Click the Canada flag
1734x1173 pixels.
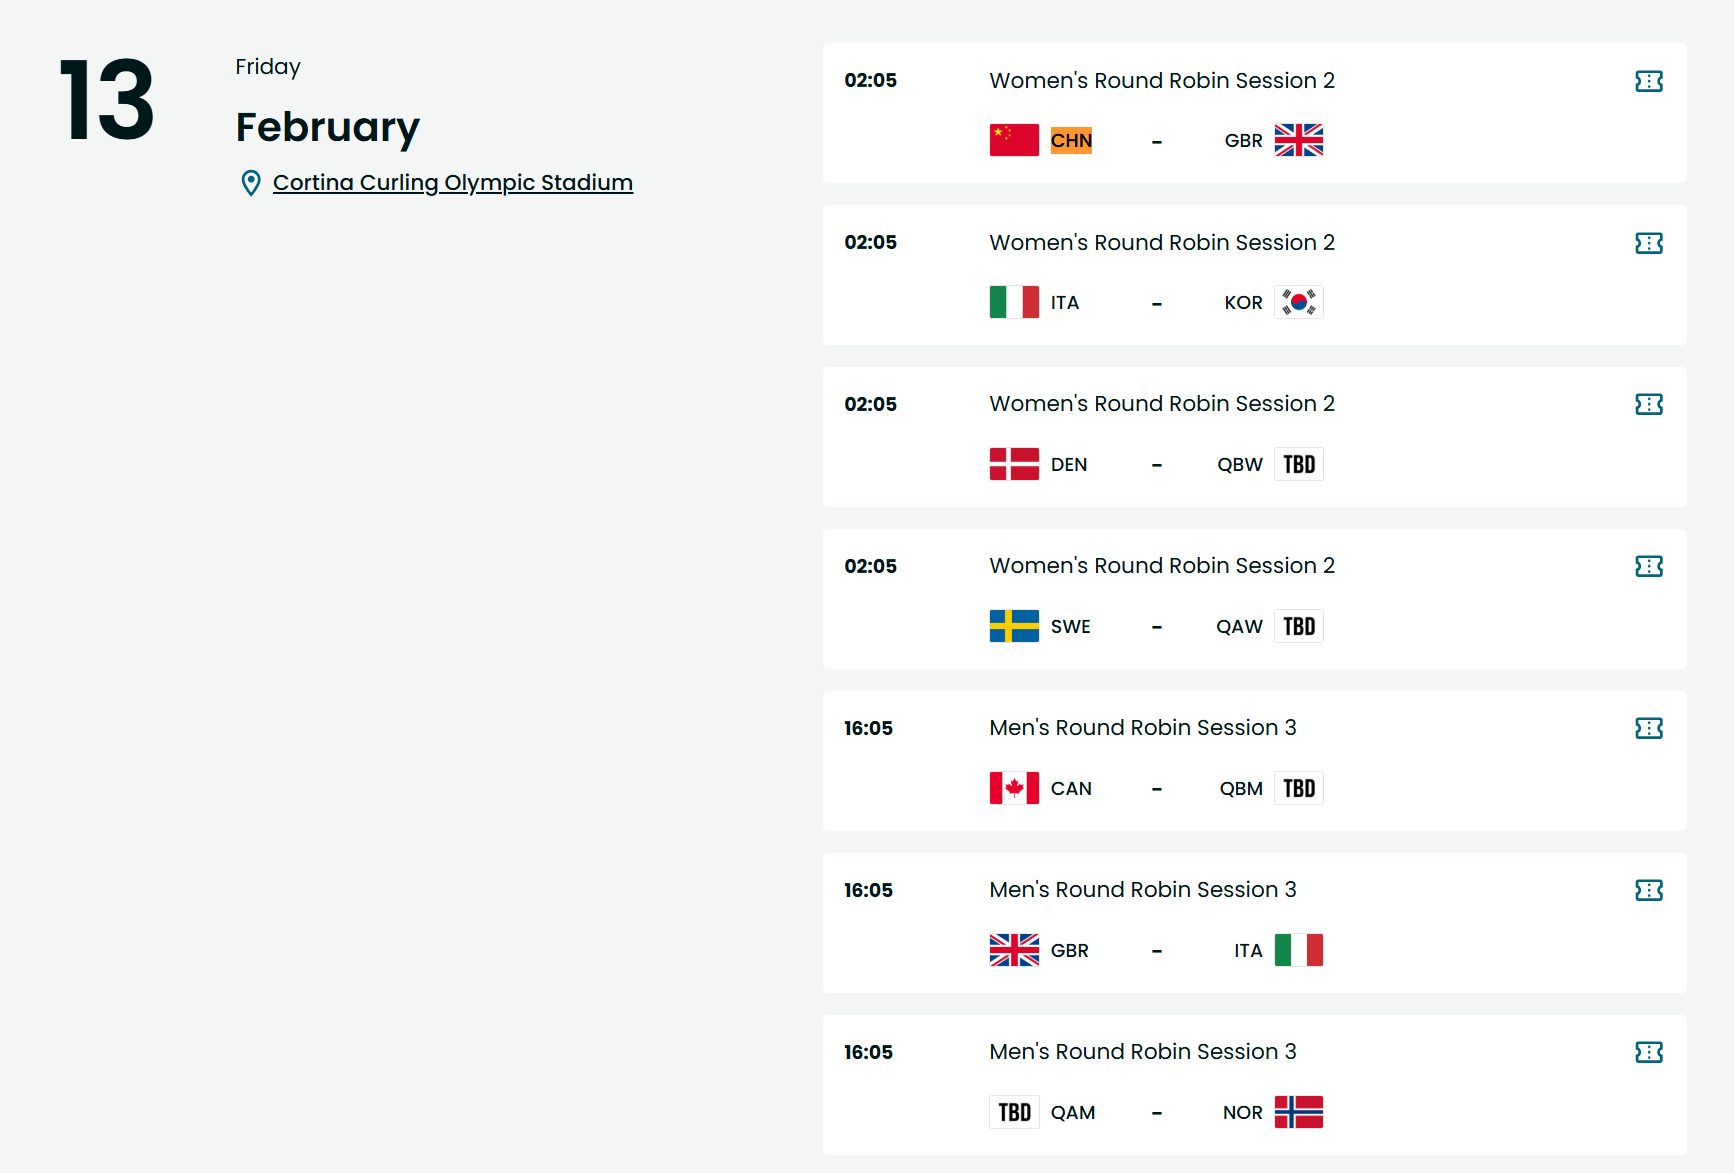(x=1014, y=788)
